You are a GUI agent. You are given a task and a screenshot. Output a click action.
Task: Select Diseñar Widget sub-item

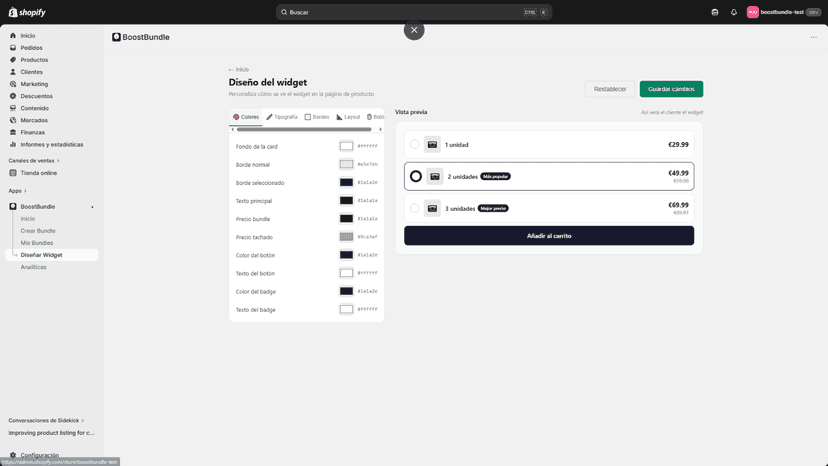click(x=51, y=255)
